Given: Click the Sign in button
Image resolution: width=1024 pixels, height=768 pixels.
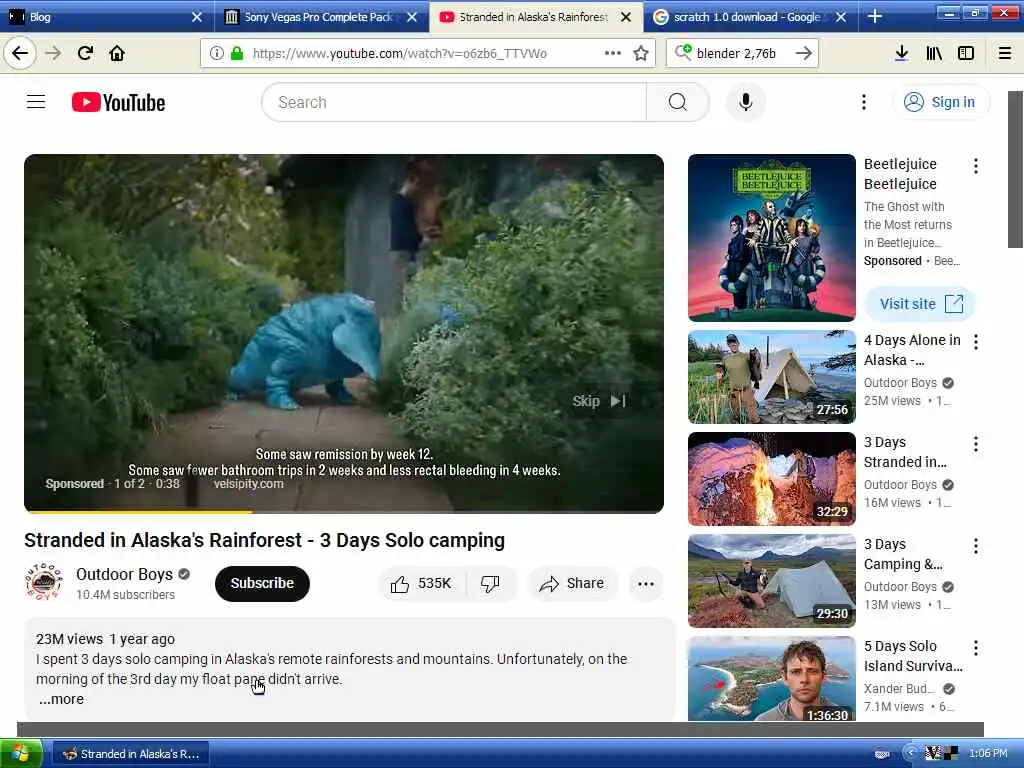Looking at the screenshot, I should click(x=940, y=102).
